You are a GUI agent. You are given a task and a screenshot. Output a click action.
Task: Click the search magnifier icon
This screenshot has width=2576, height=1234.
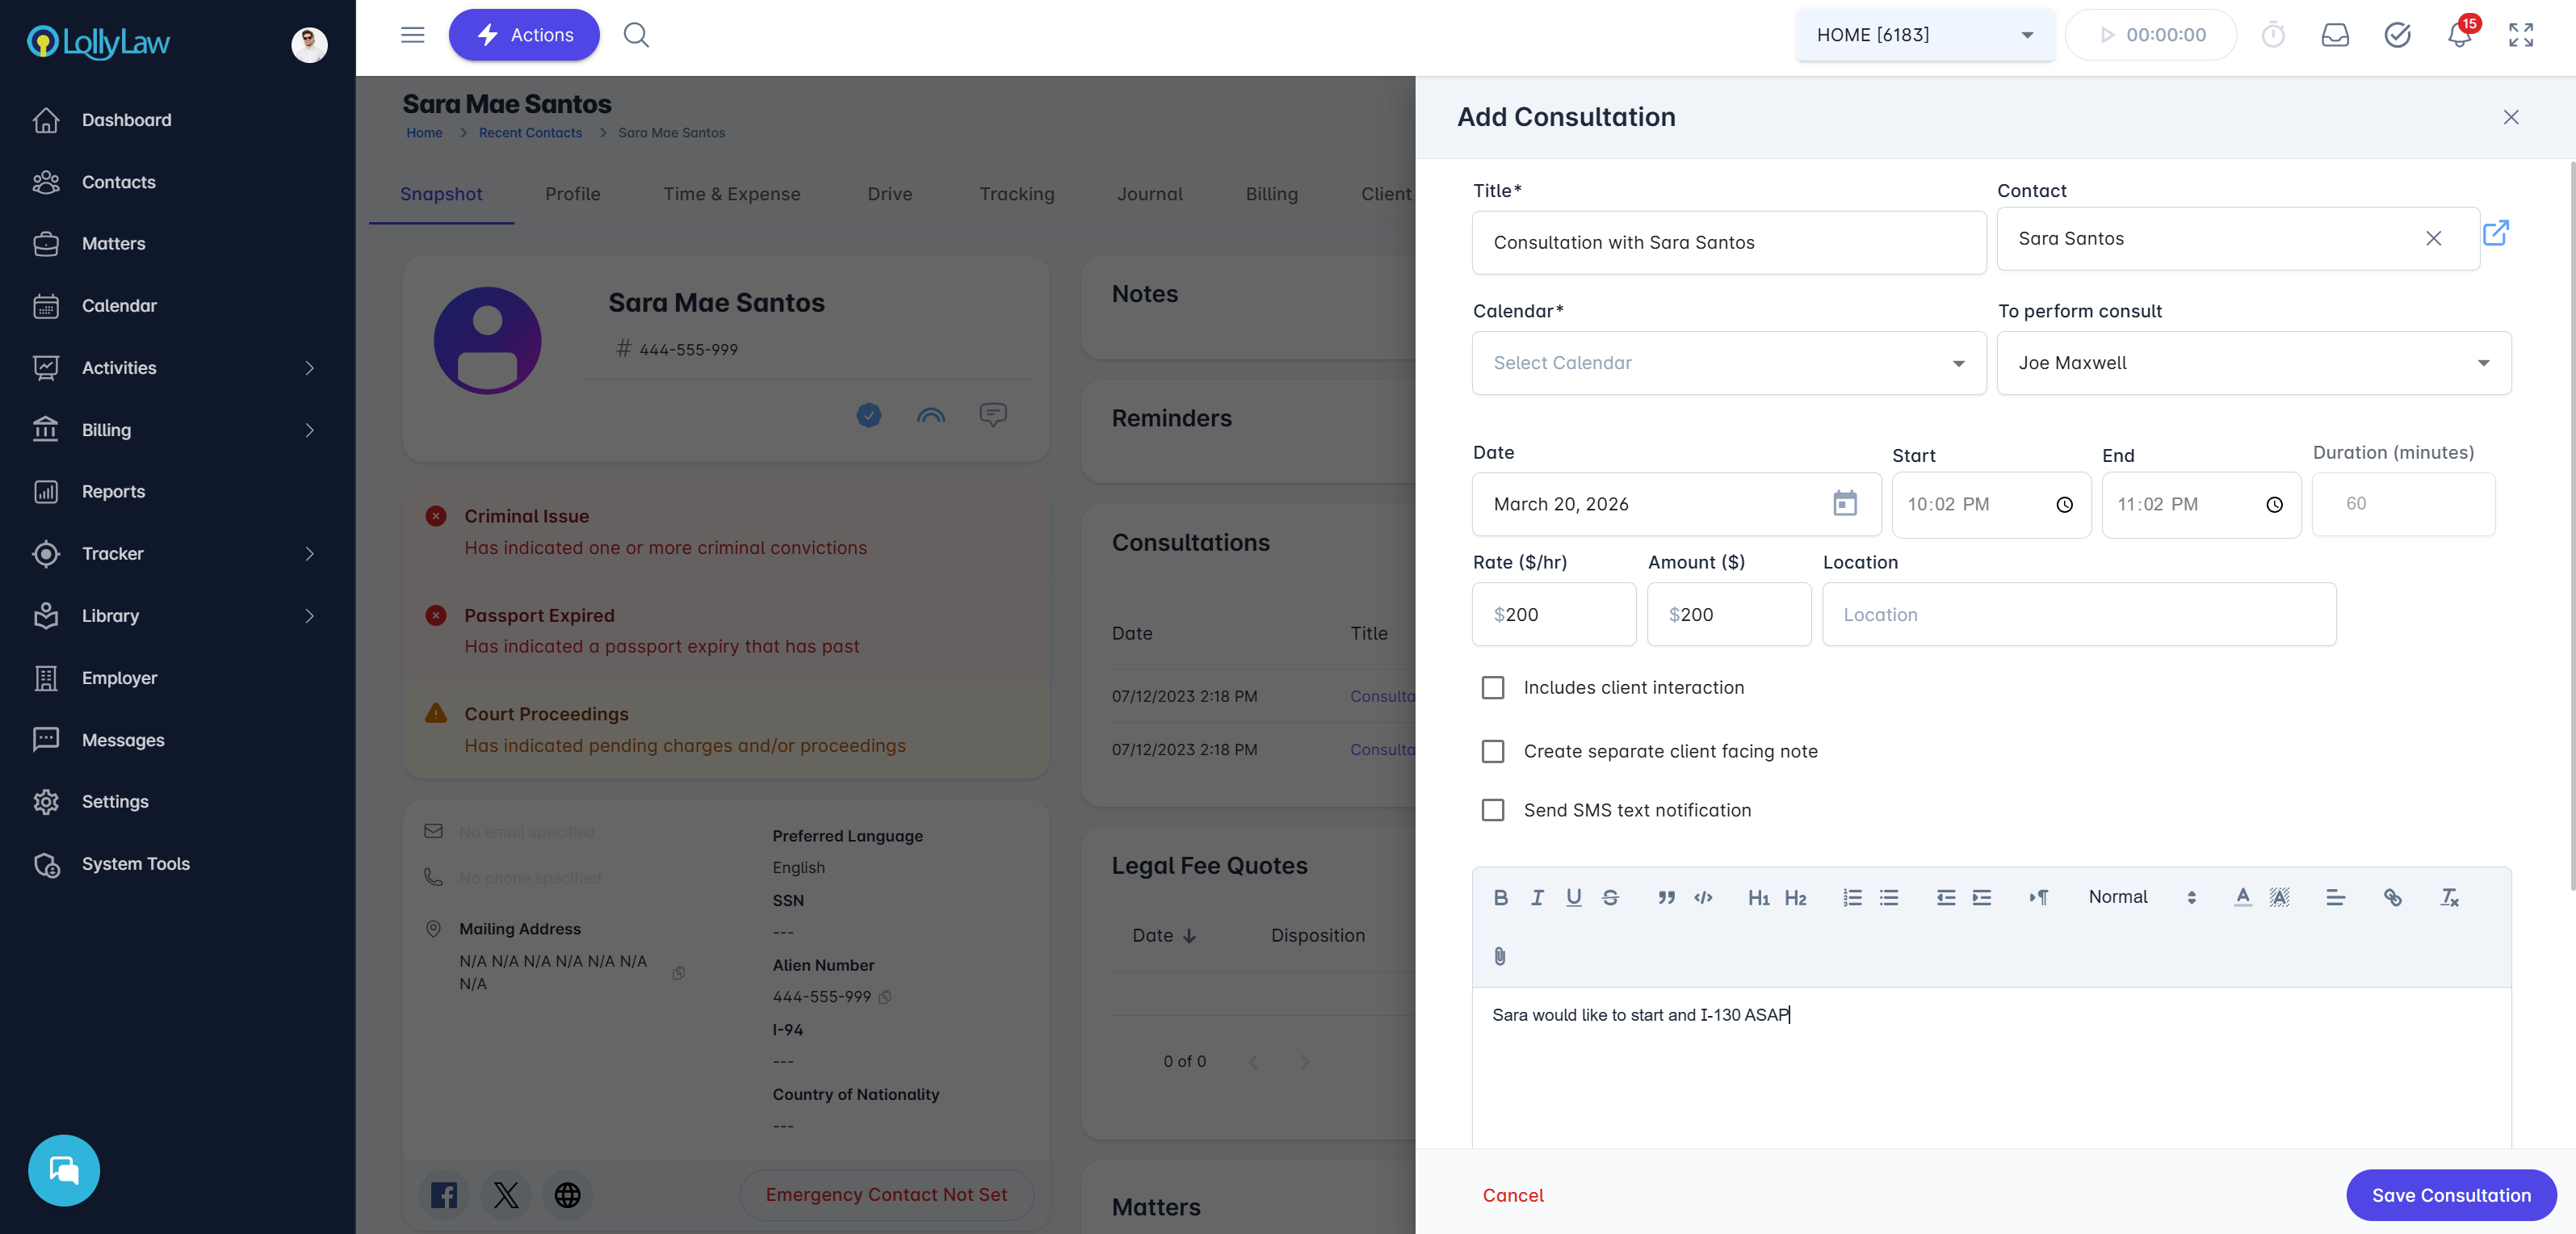tap(636, 35)
